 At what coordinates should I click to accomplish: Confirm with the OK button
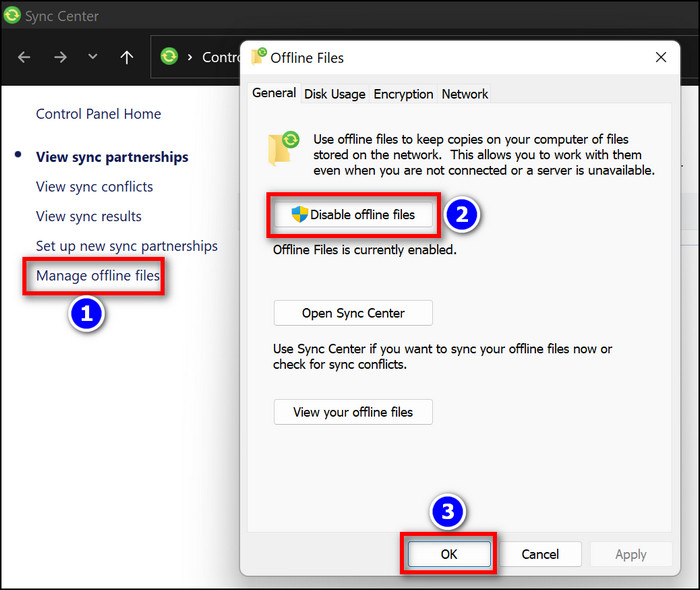pos(449,554)
